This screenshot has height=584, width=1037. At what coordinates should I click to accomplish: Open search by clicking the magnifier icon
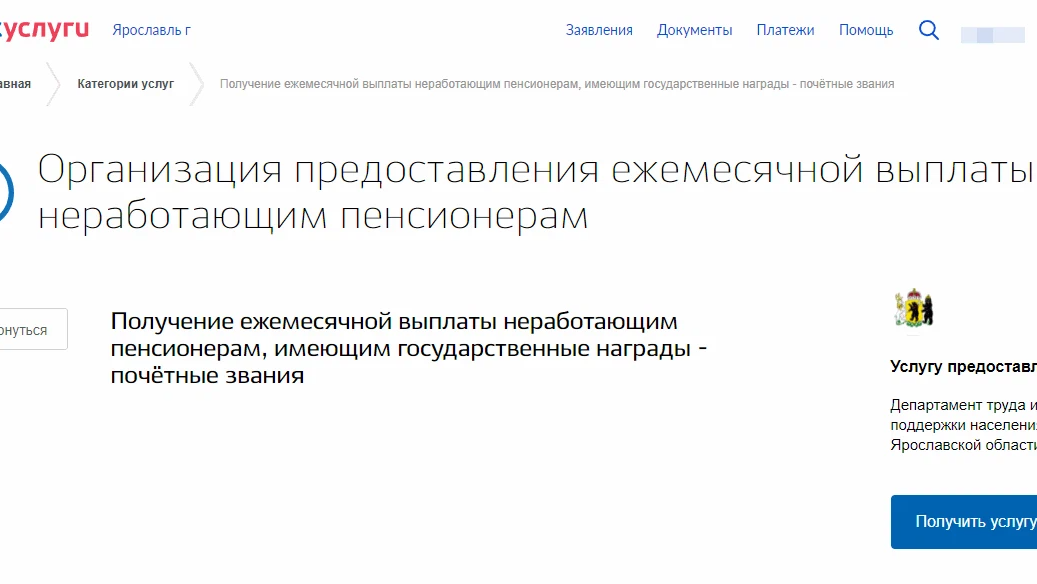pyautogui.click(x=928, y=30)
